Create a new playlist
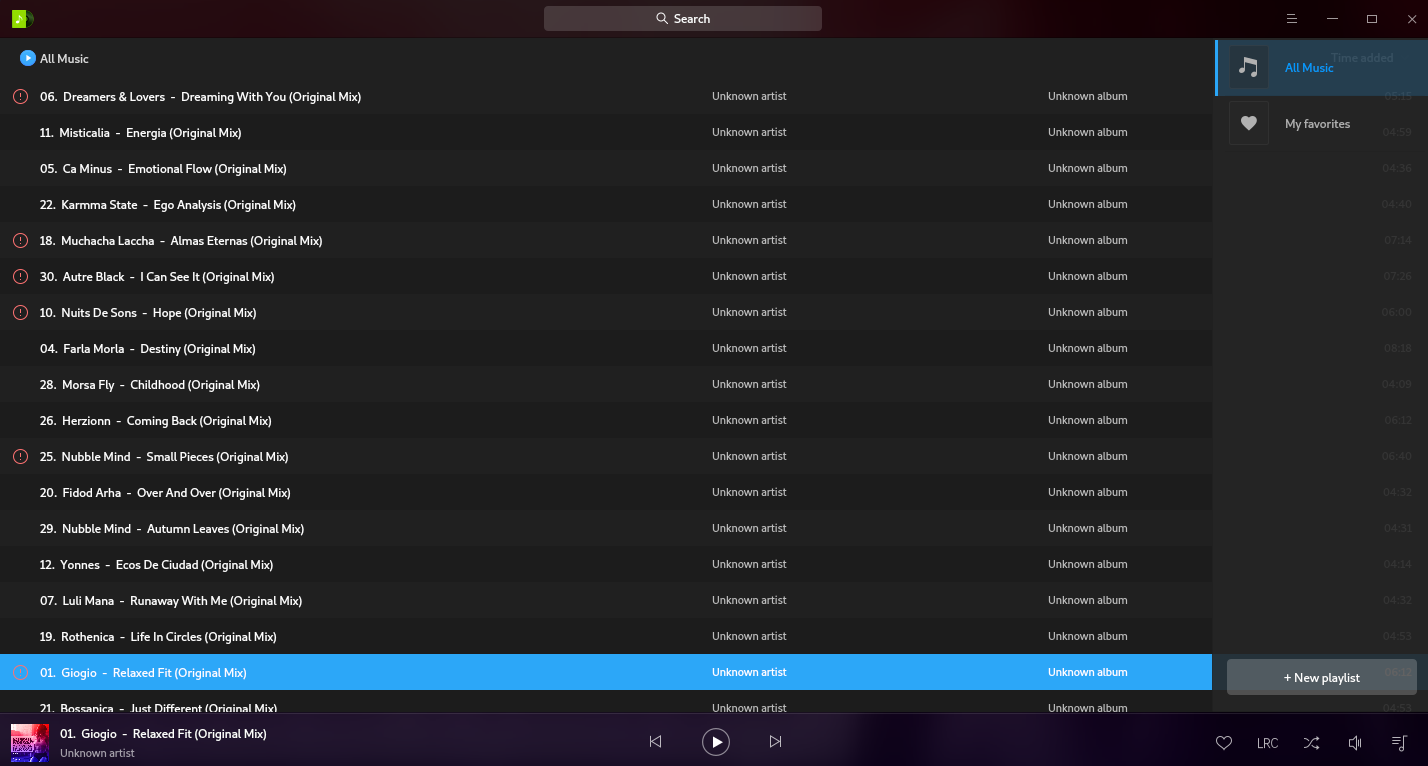Image resolution: width=1428 pixels, height=766 pixels. [1321, 677]
